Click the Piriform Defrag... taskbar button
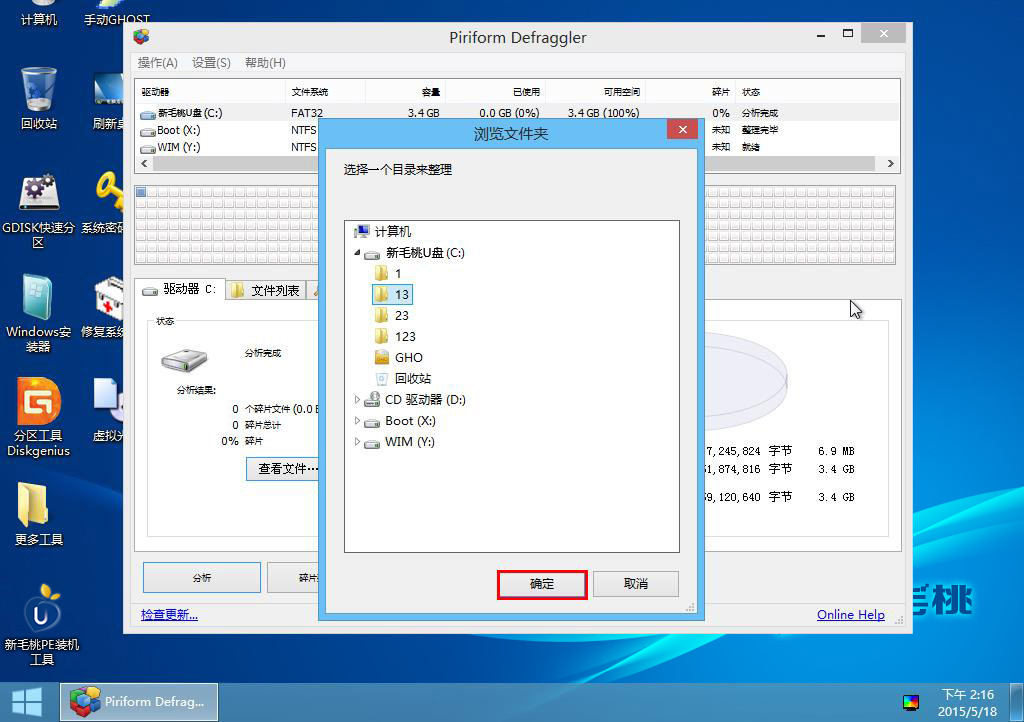 (139, 702)
